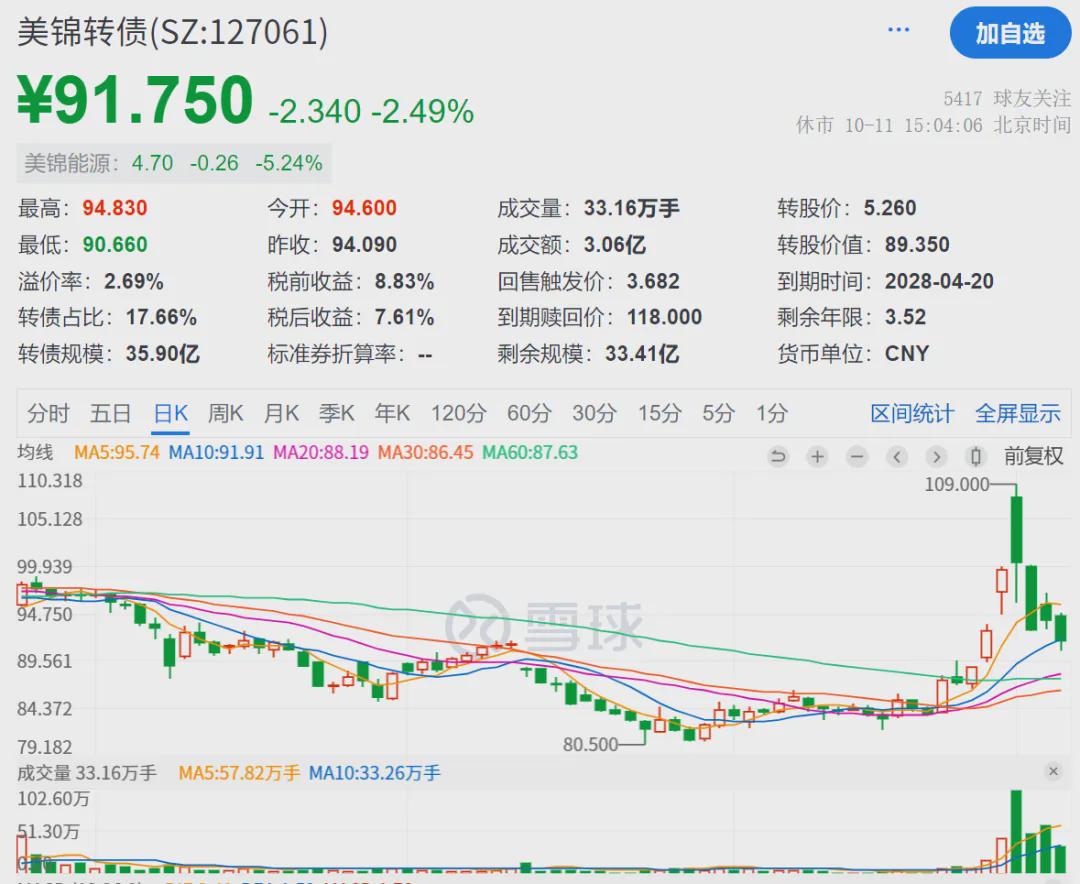Click the 成交额 3.06亿 value
Viewport: 1080px width, 884px height.
tap(615, 245)
